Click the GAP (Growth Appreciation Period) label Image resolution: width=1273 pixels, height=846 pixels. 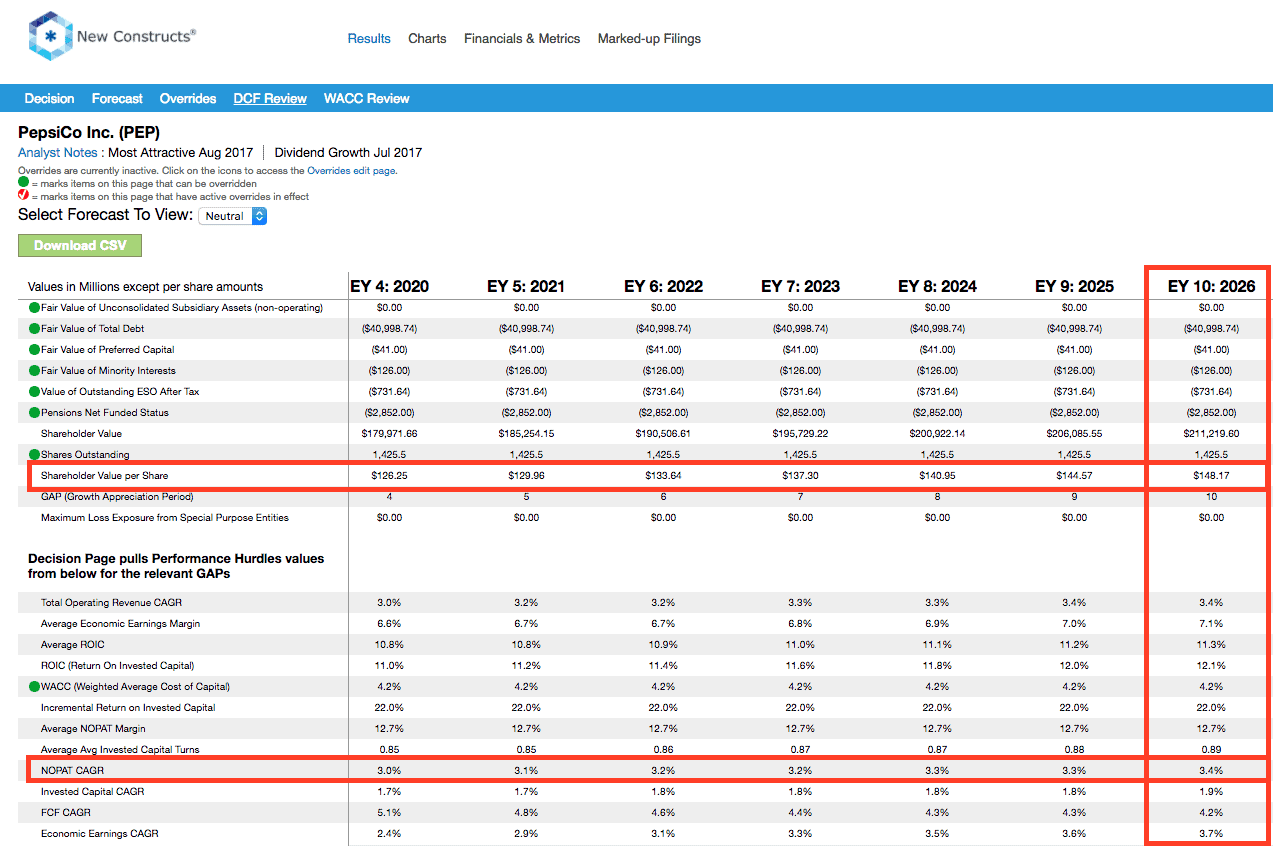117,496
